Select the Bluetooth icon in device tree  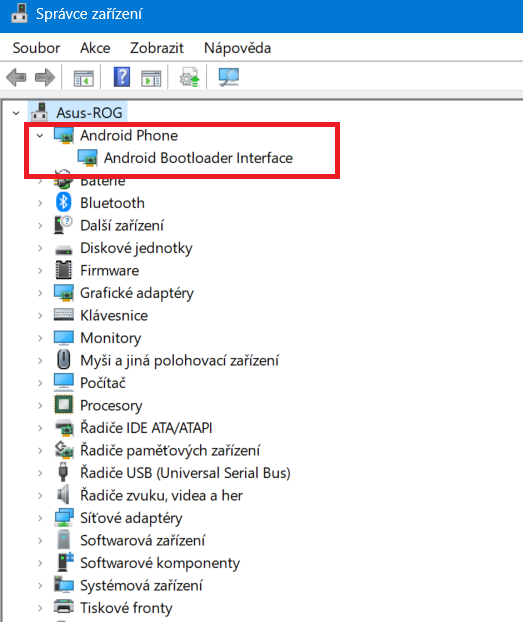point(63,202)
